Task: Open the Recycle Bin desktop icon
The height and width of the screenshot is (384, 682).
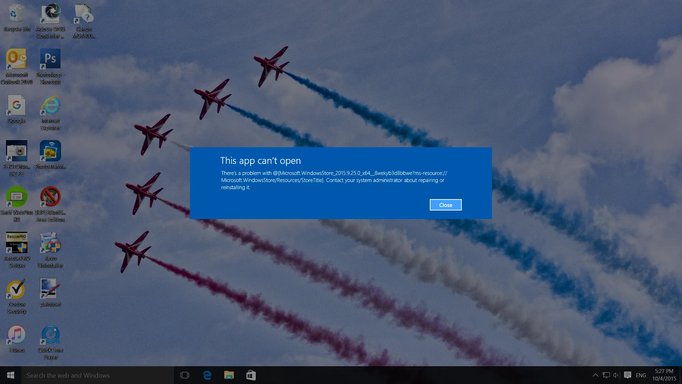Action: point(17,18)
